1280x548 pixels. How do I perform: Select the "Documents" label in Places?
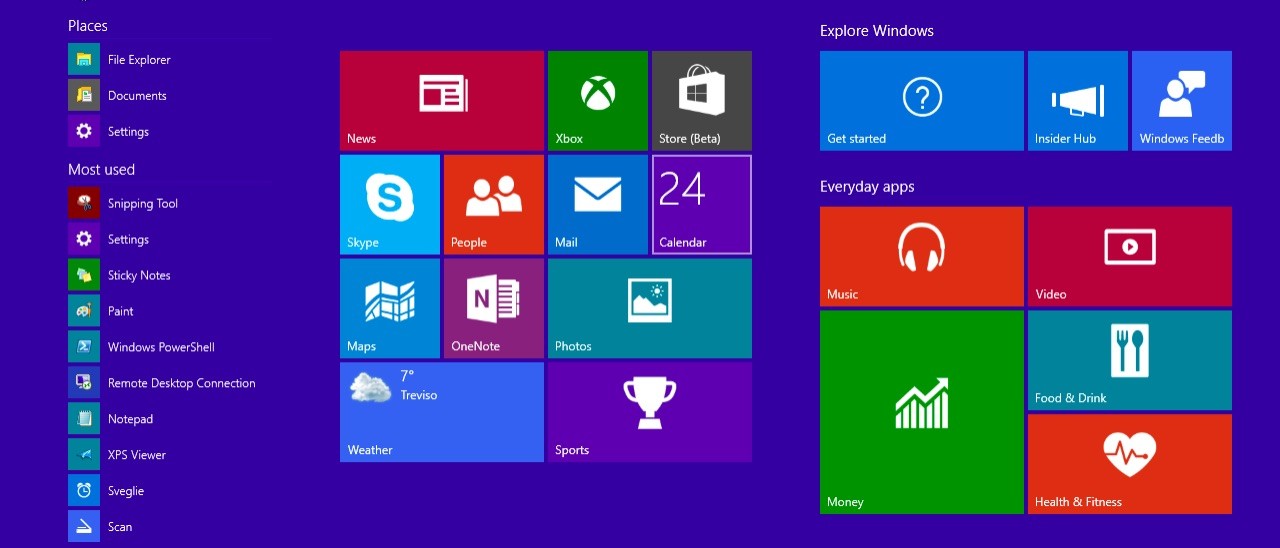(x=137, y=96)
